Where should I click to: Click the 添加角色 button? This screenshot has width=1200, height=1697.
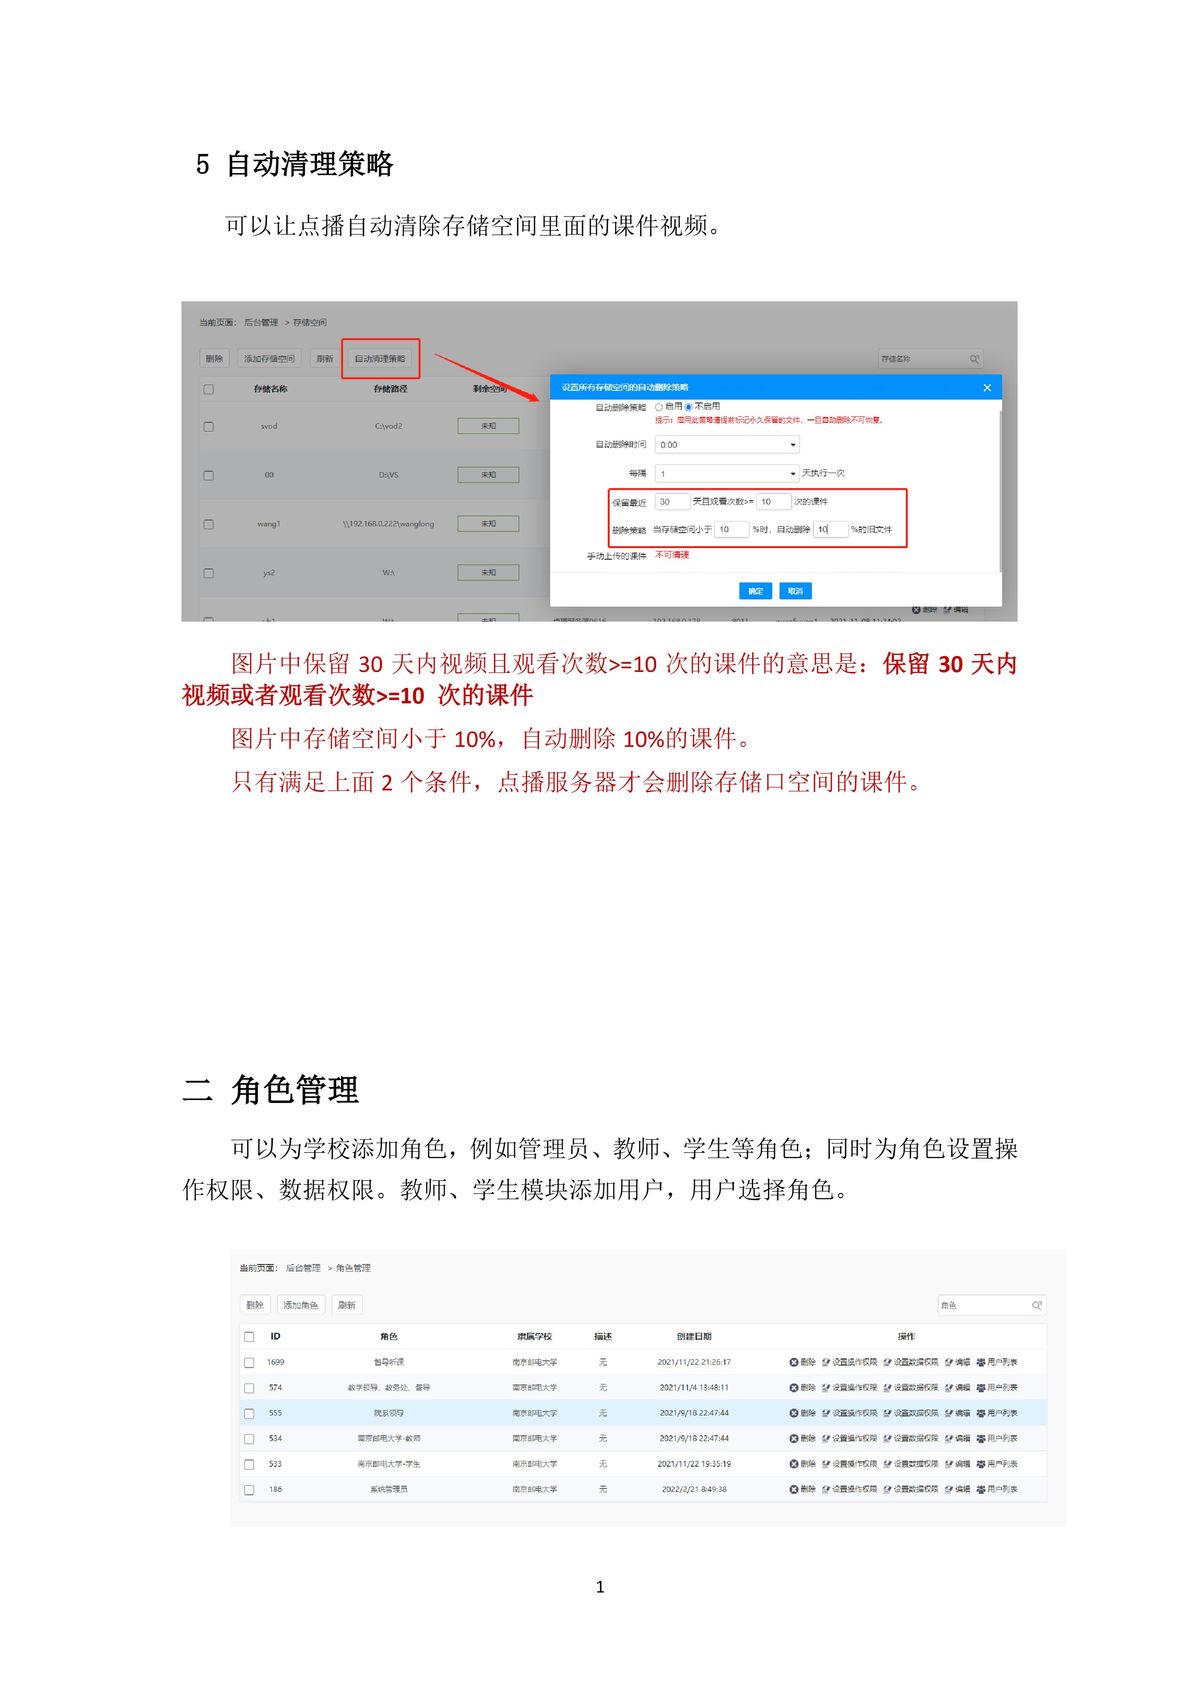300,1305
